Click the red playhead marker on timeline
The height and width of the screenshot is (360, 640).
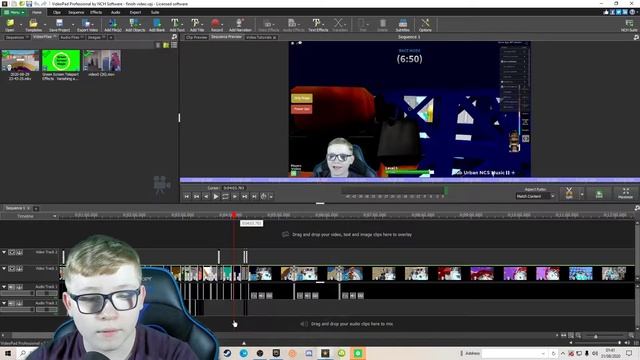[x=234, y=215]
